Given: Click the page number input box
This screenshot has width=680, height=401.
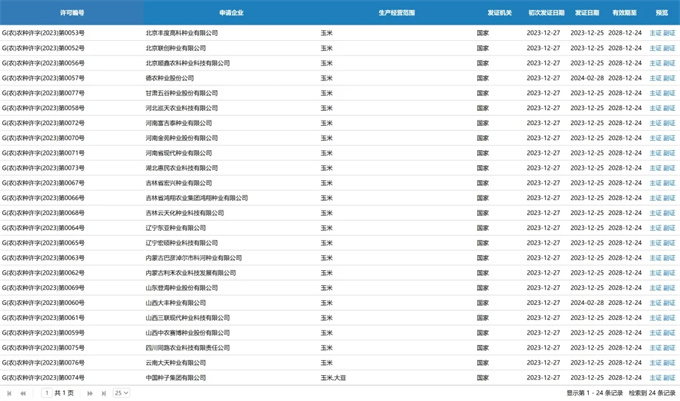Looking at the screenshot, I should (47, 393).
